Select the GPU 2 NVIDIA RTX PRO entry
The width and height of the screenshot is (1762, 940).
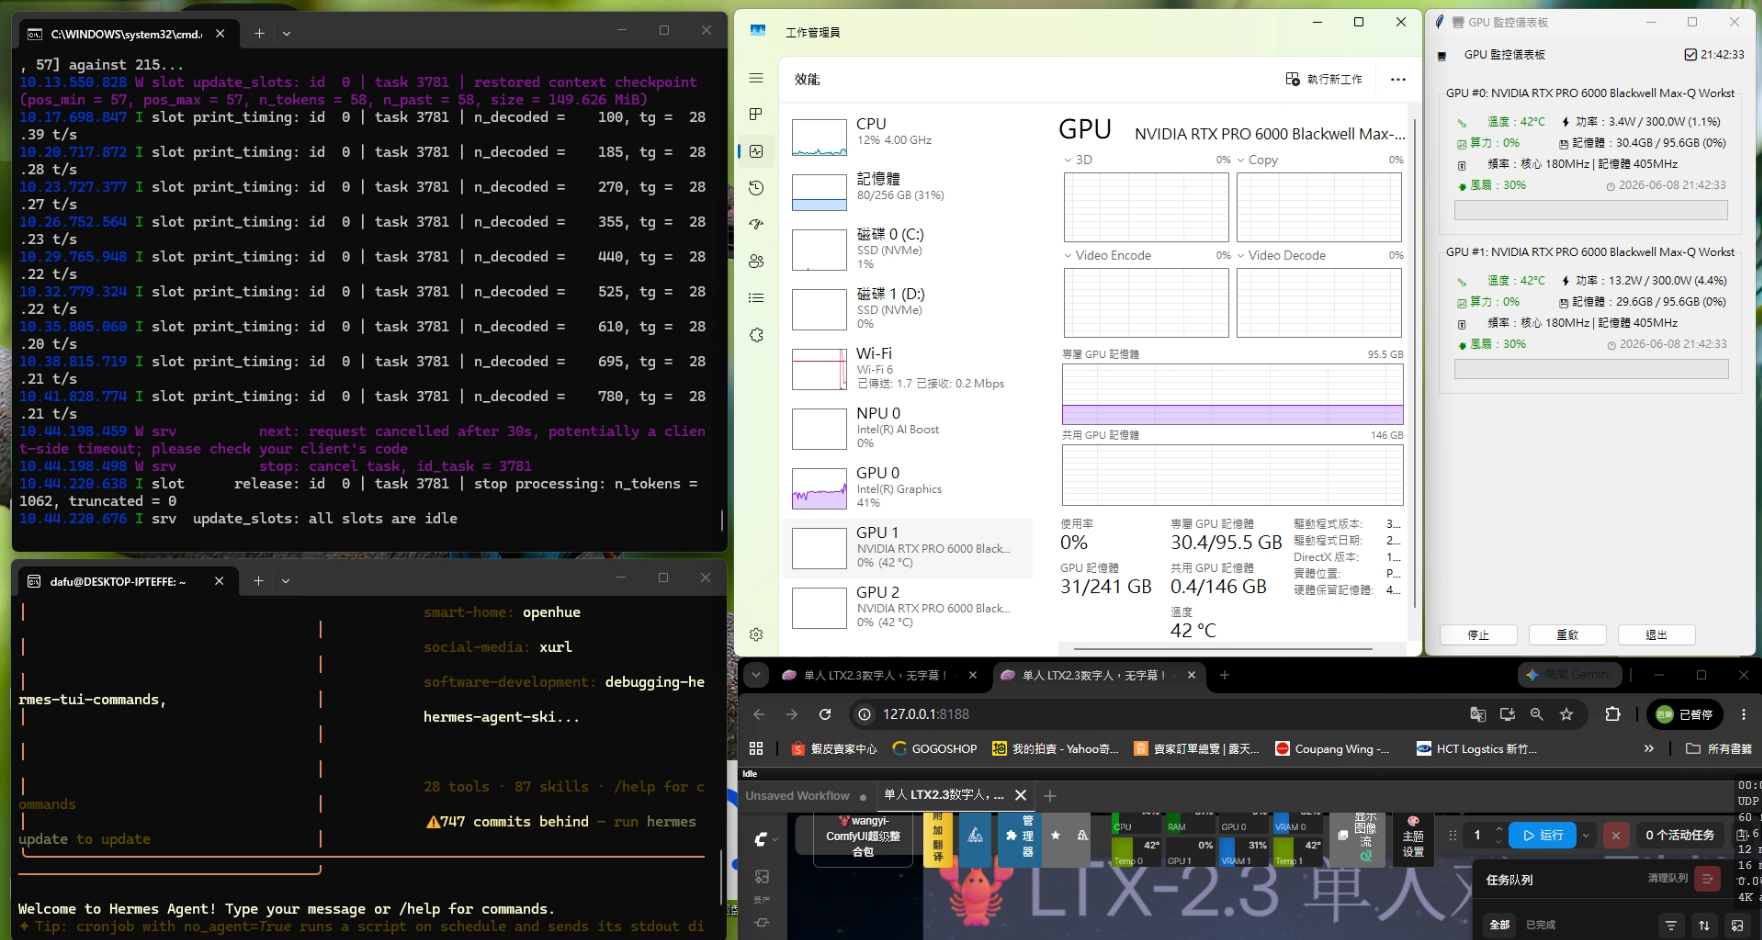(908, 607)
